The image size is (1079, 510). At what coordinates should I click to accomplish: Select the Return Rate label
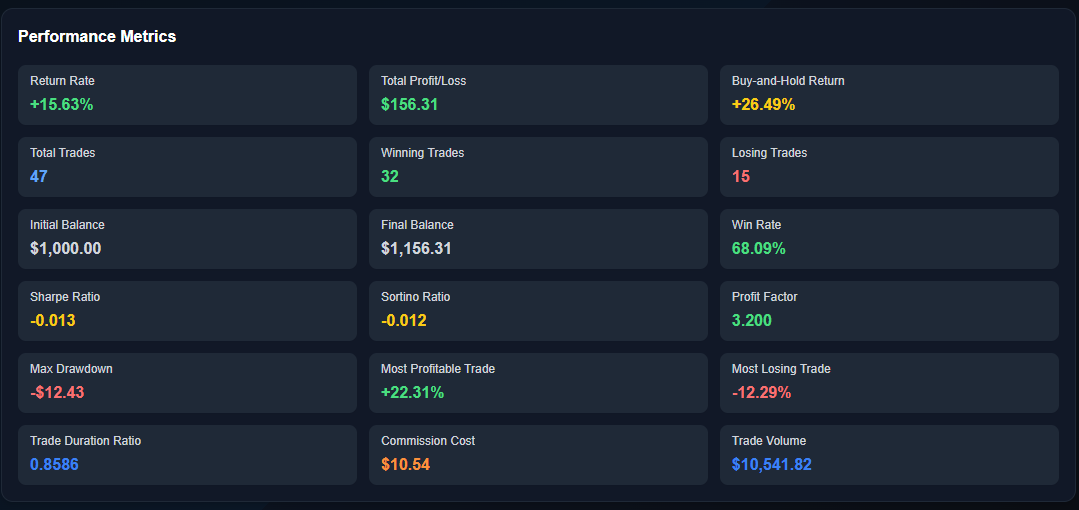63,81
